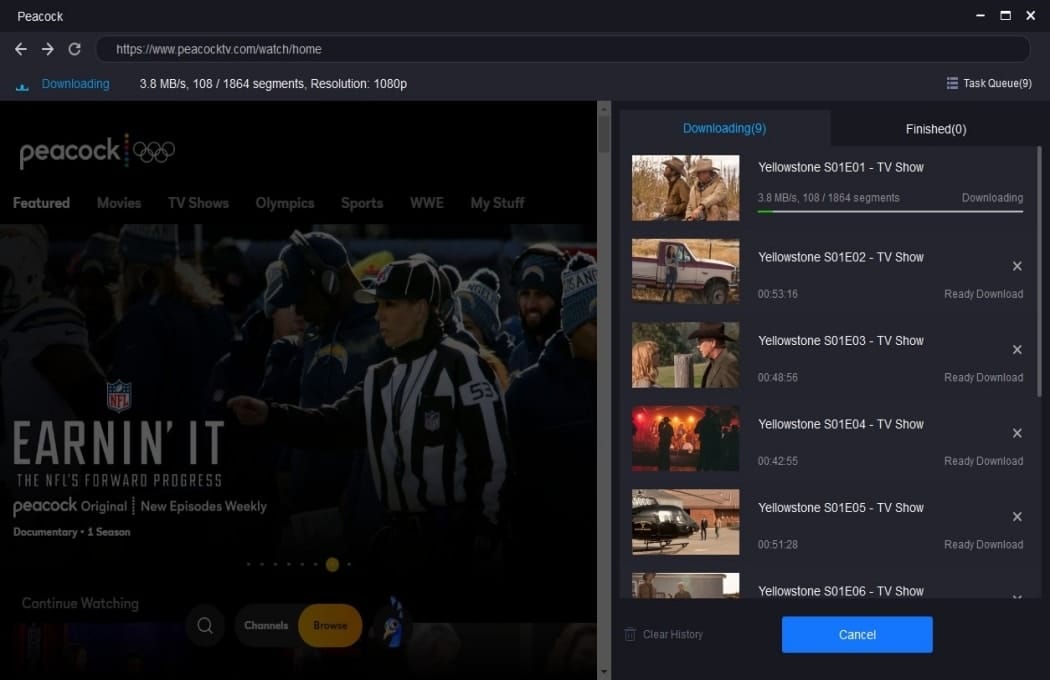
Task: Go back with the browser back arrow
Action: point(21,49)
